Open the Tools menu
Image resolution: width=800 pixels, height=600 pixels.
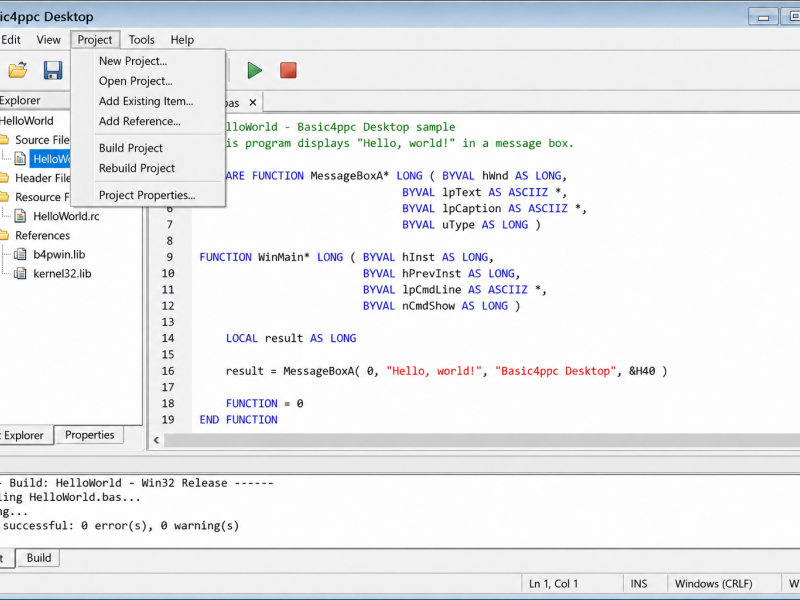pyautogui.click(x=141, y=40)
